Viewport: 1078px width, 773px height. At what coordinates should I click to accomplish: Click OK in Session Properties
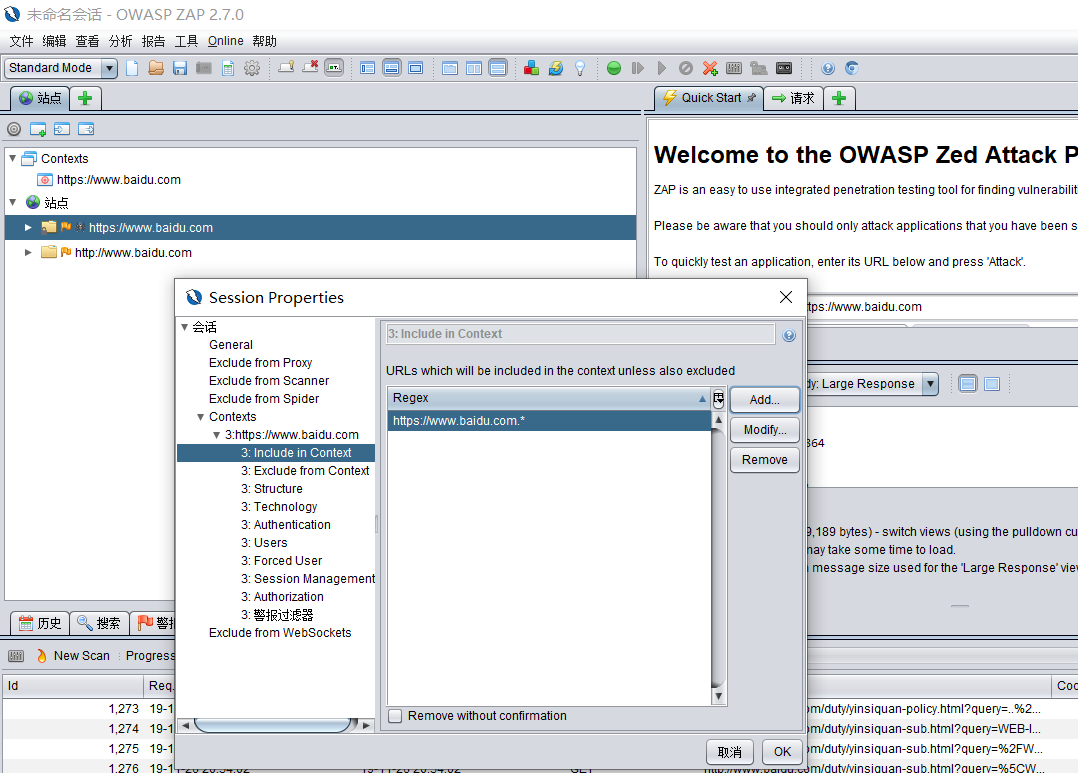pos(782,752)
